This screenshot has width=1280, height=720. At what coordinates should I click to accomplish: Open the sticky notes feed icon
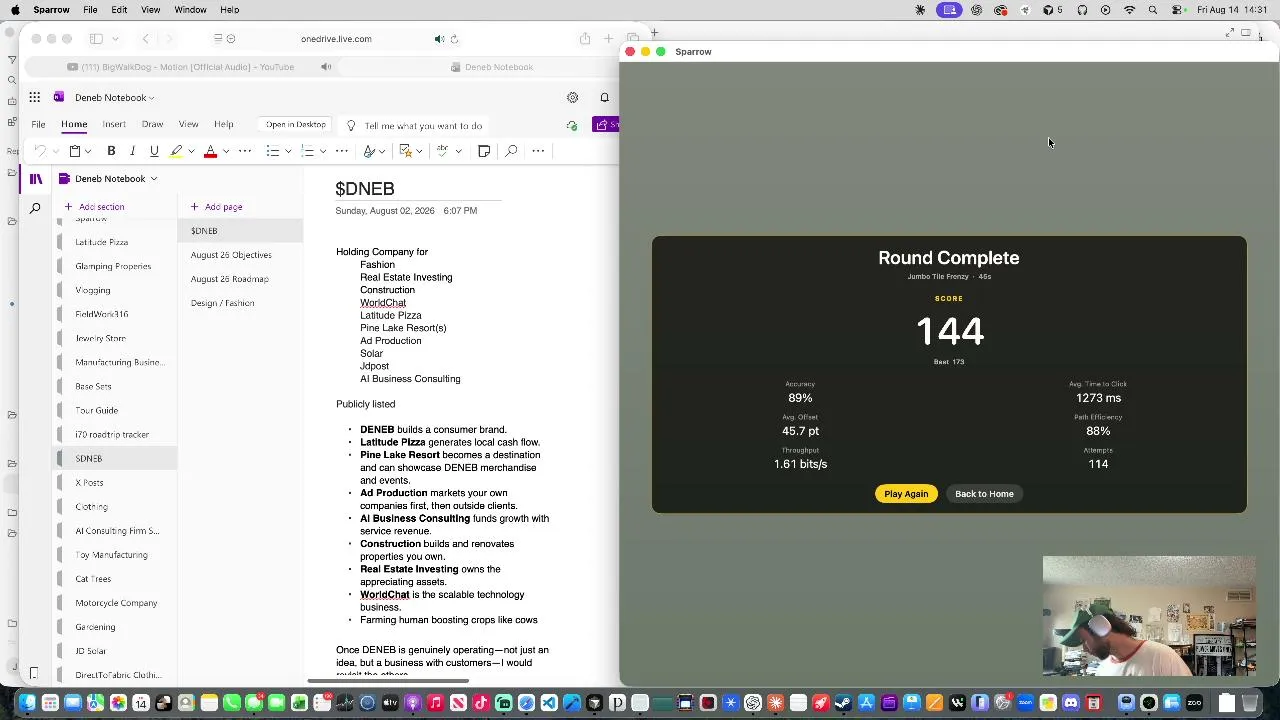[x=484, y=151]
